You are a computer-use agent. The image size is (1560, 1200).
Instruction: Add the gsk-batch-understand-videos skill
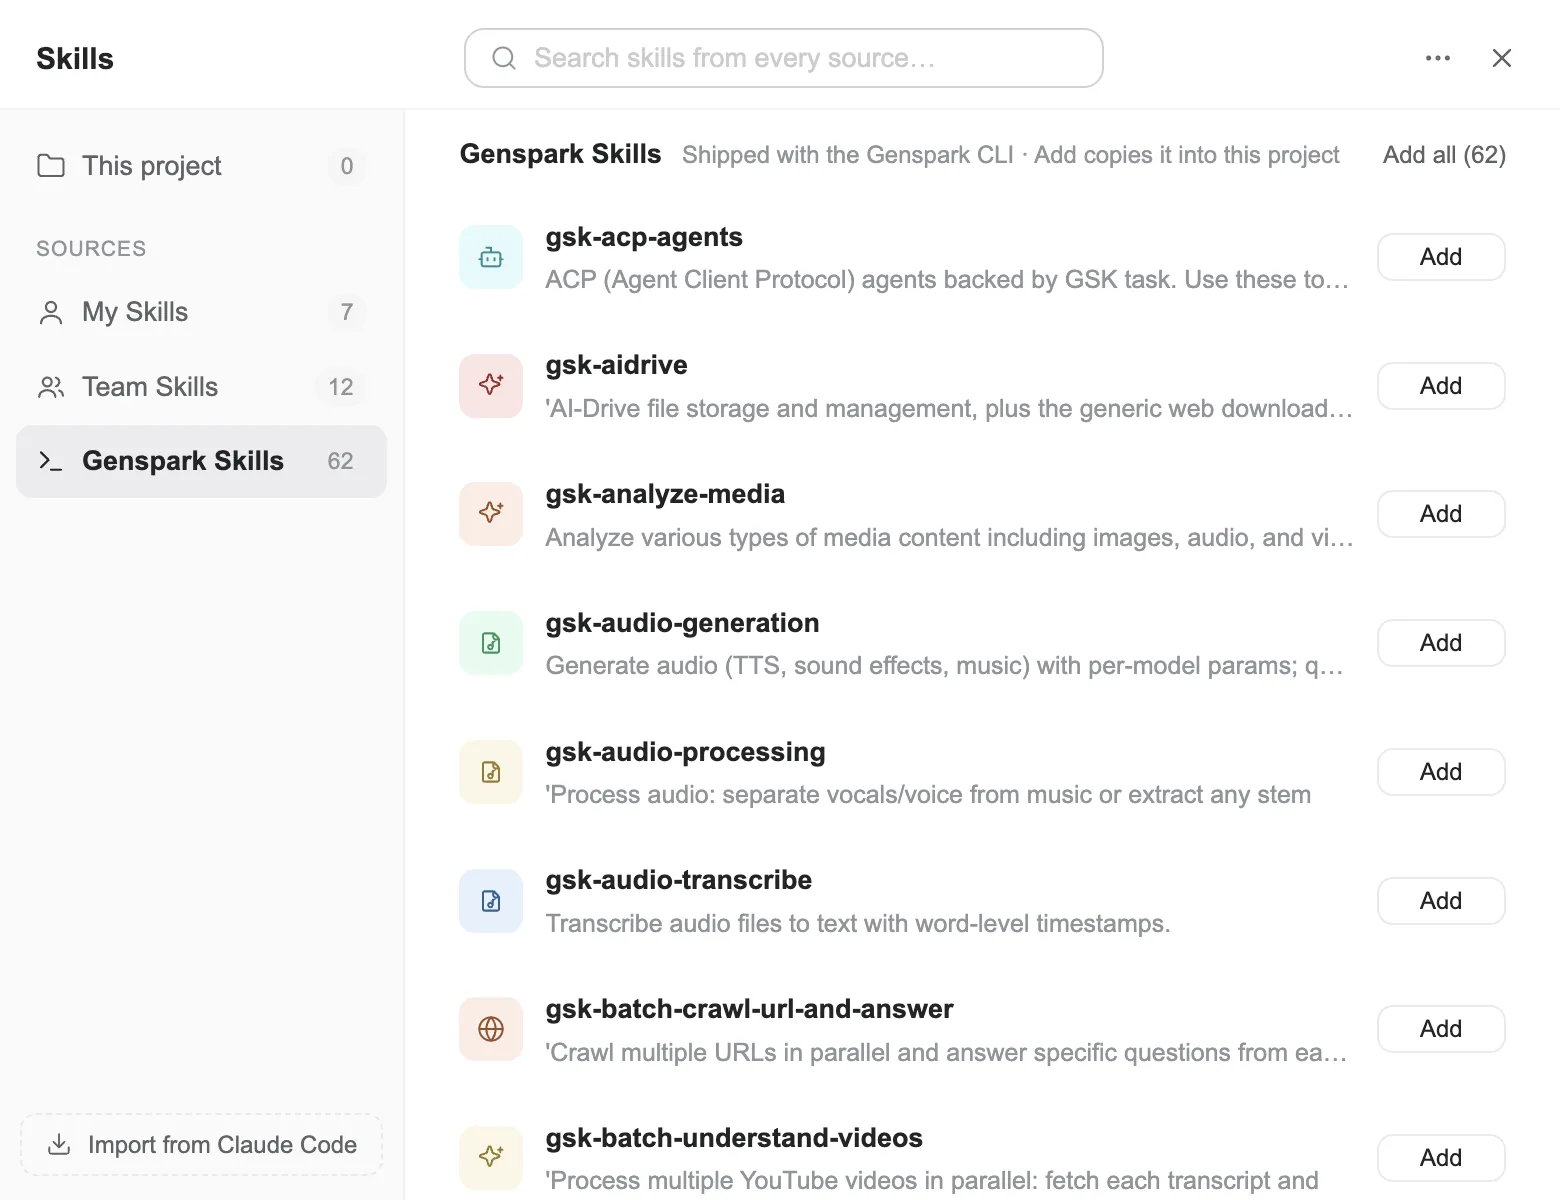[1441, 1158]
